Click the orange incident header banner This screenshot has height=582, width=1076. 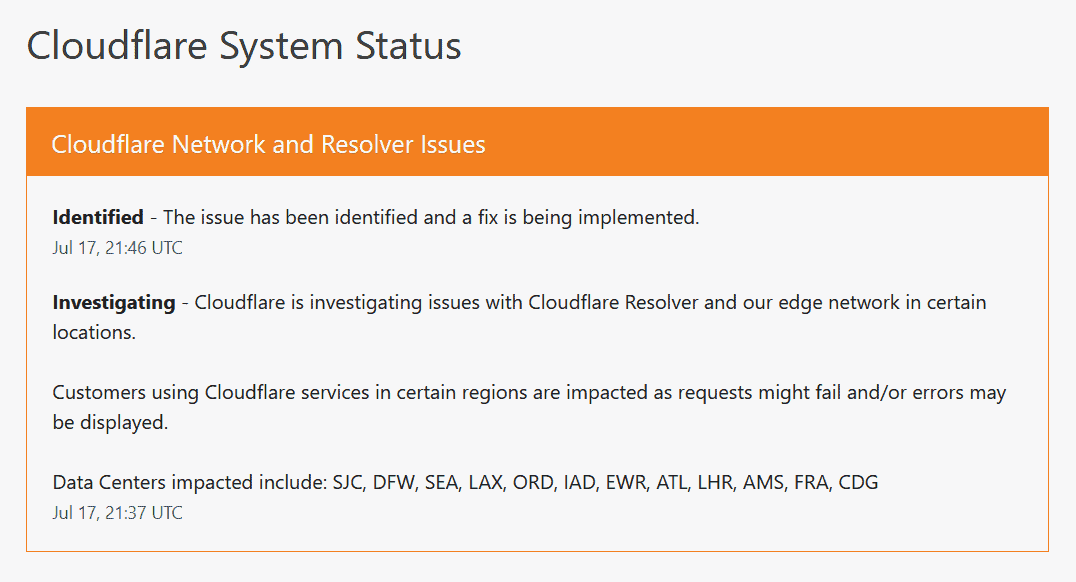tap(537, 141)
